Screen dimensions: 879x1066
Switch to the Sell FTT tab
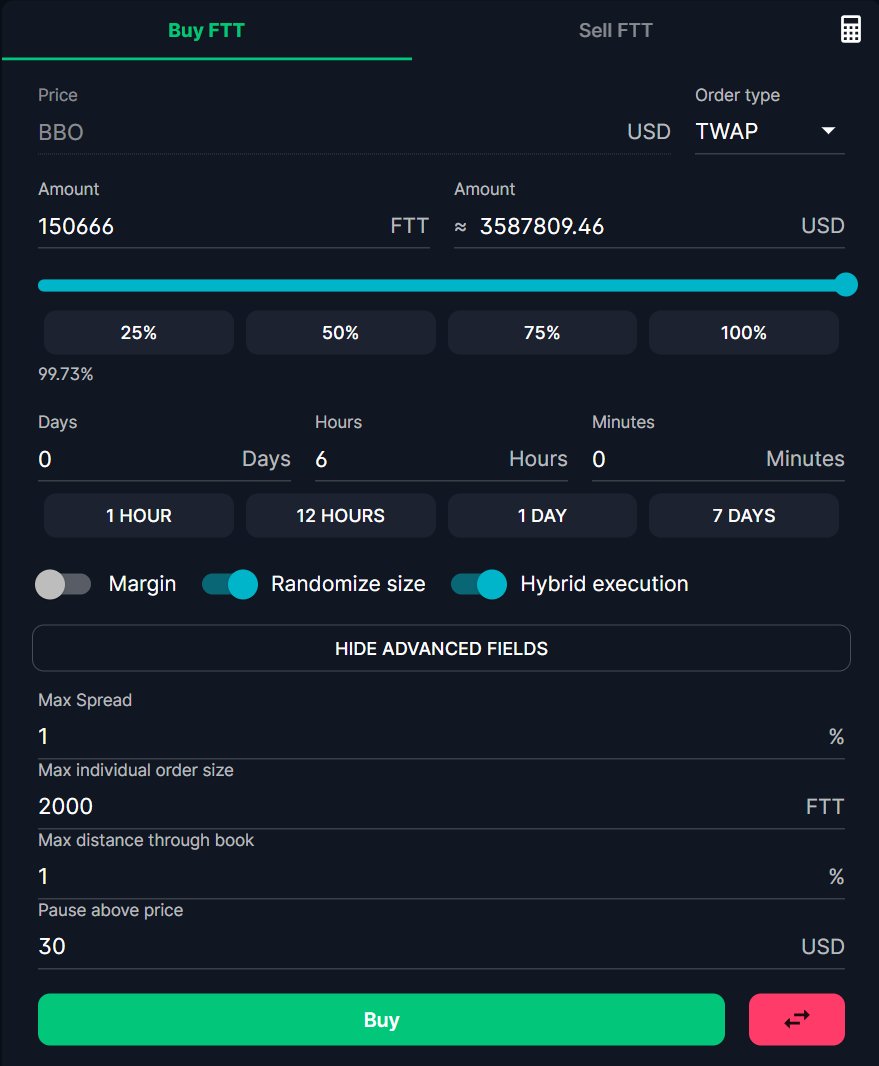click(x=615, y=30)
